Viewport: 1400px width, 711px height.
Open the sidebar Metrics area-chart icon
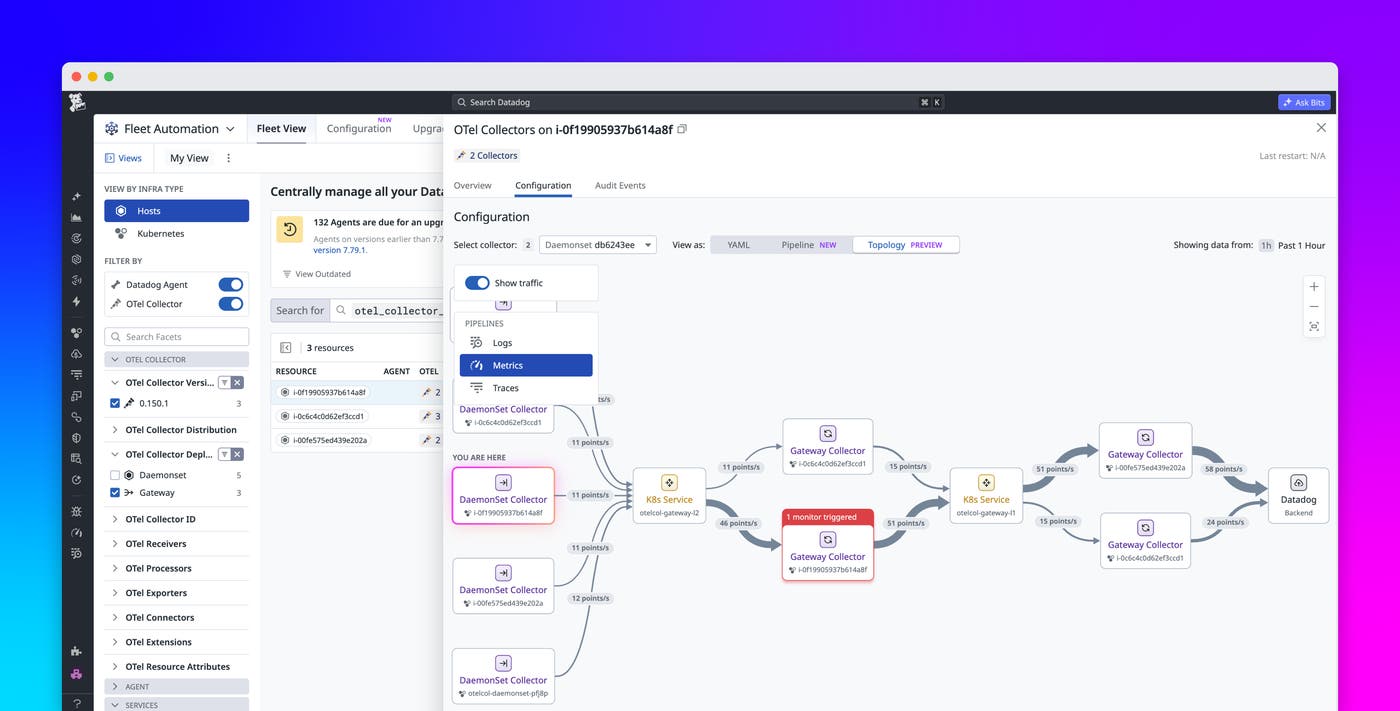tap(77, 217)
